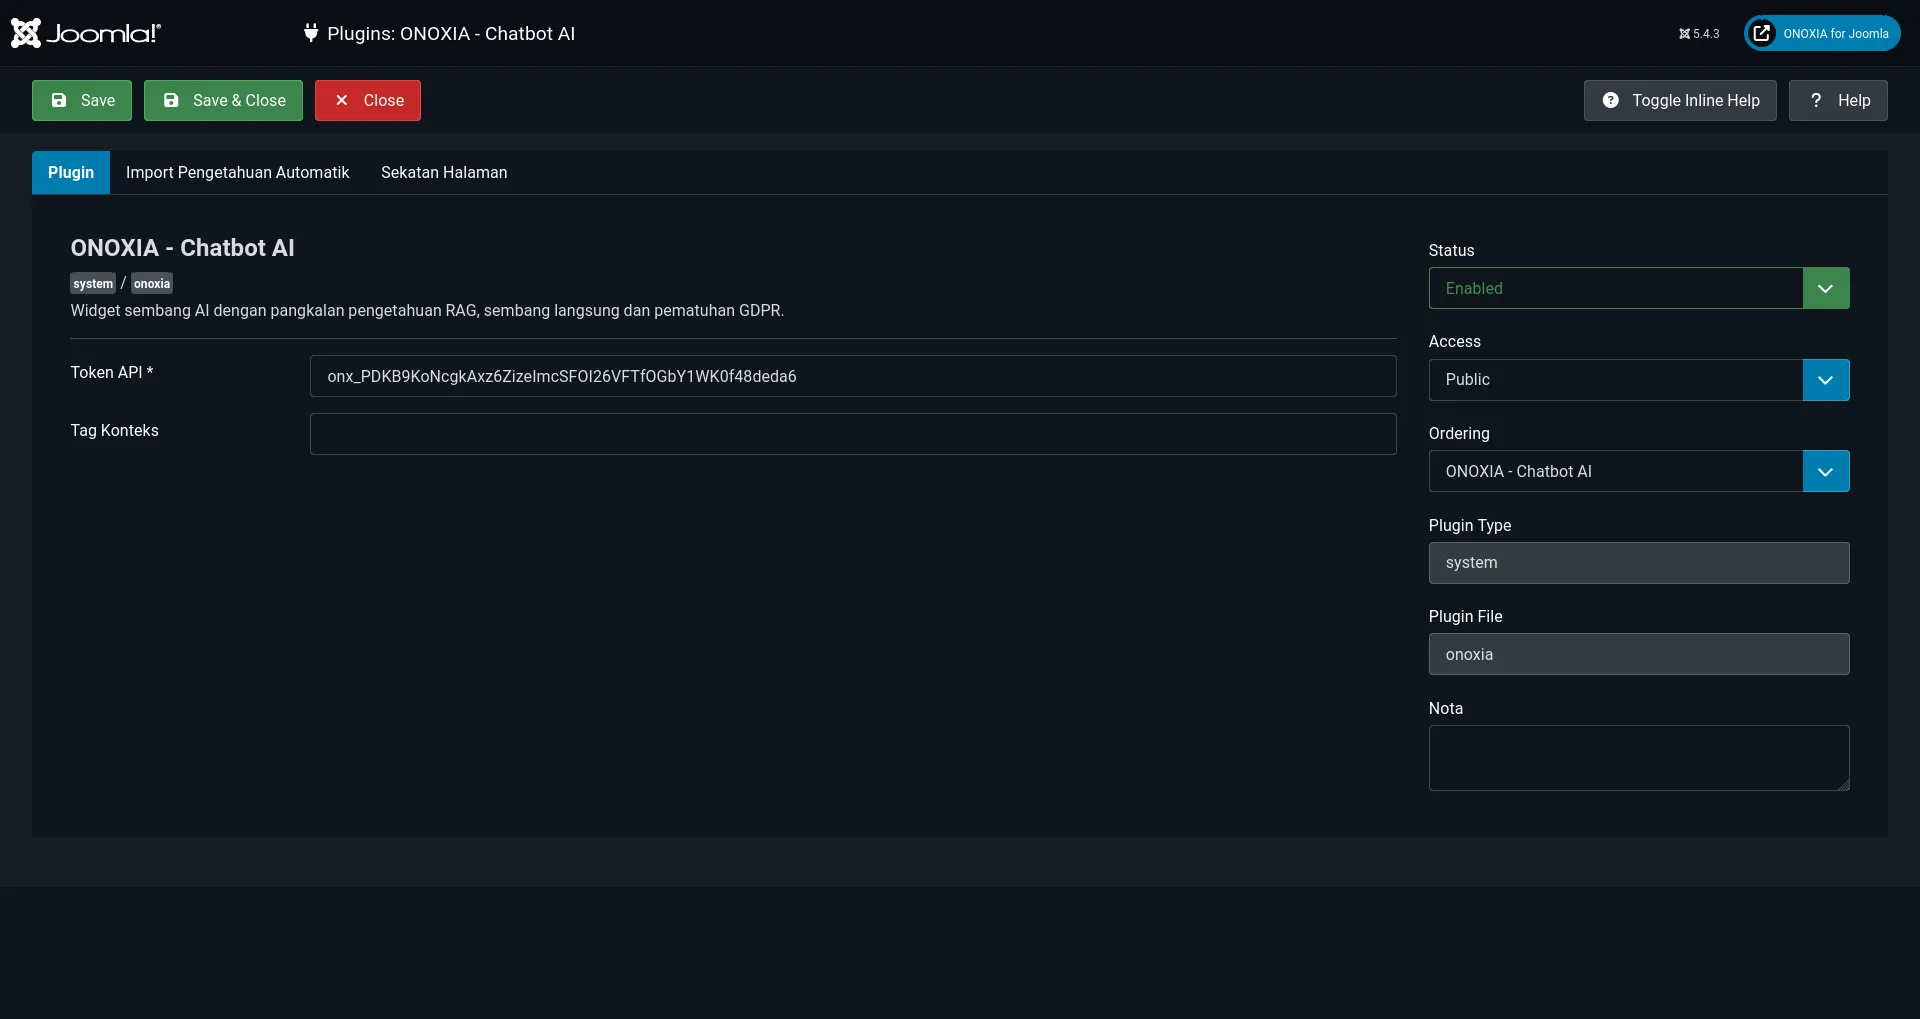
Task: Open Sekatan Halaman tab
Action: (444, 172)
